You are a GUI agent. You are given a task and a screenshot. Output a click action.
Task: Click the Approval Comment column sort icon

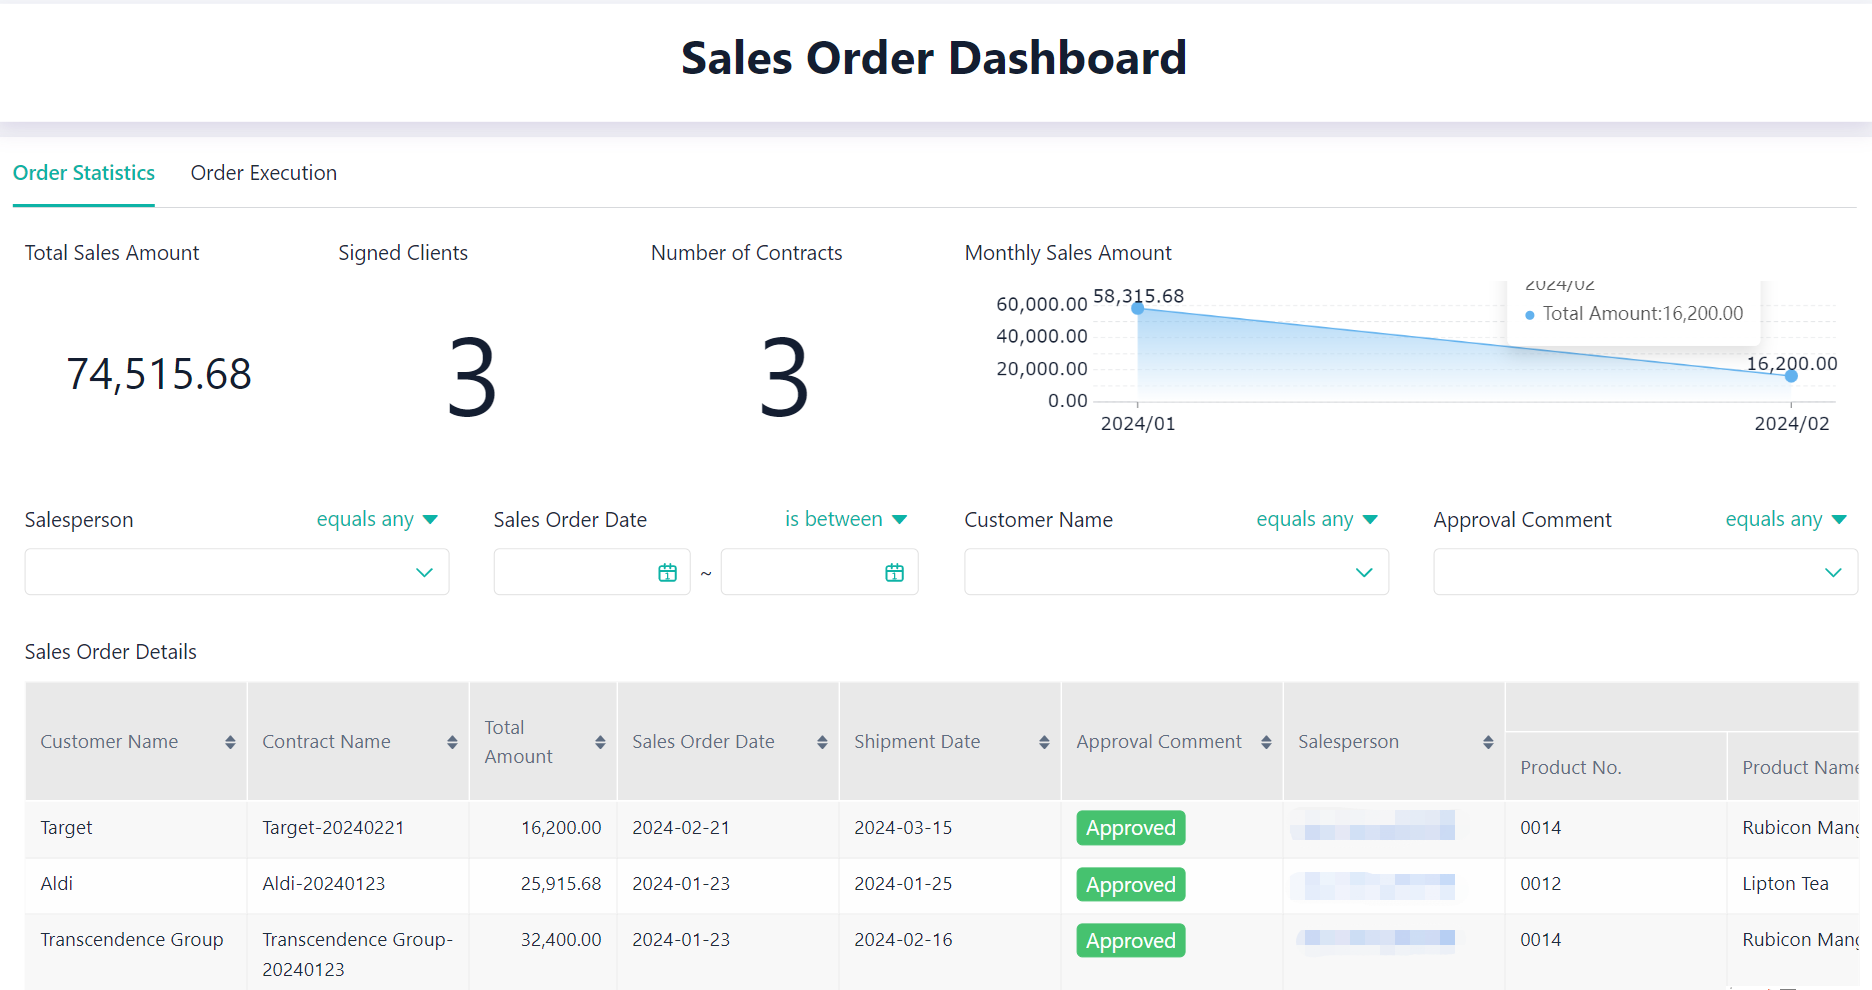[1266, 742]
